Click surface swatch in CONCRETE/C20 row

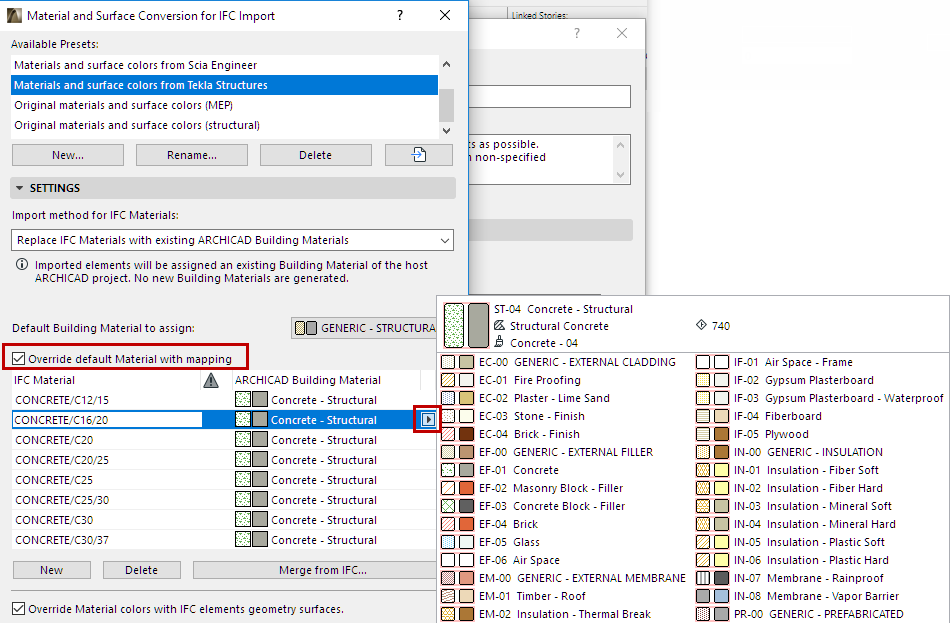coord(259,440)
